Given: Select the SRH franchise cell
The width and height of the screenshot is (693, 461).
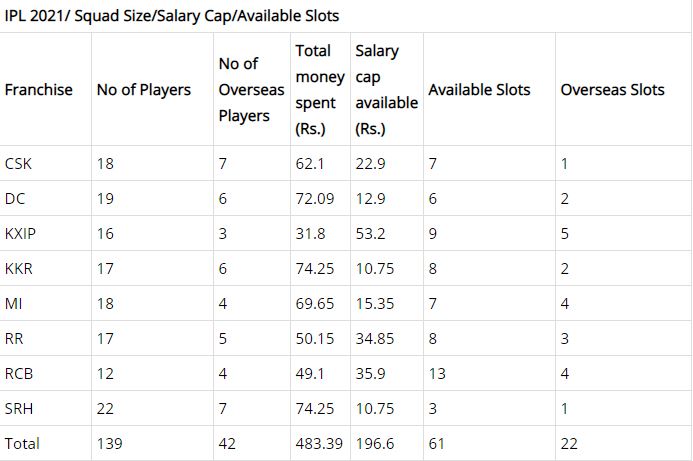Looking at the screenshot, I should (x=19, y=408).
